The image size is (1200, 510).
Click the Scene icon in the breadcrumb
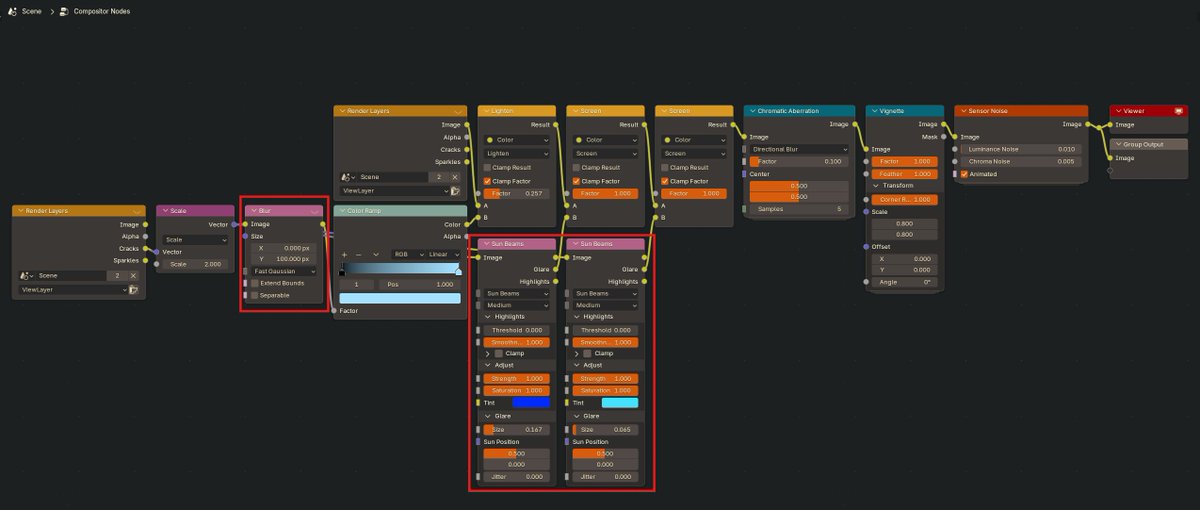point(12,11)
